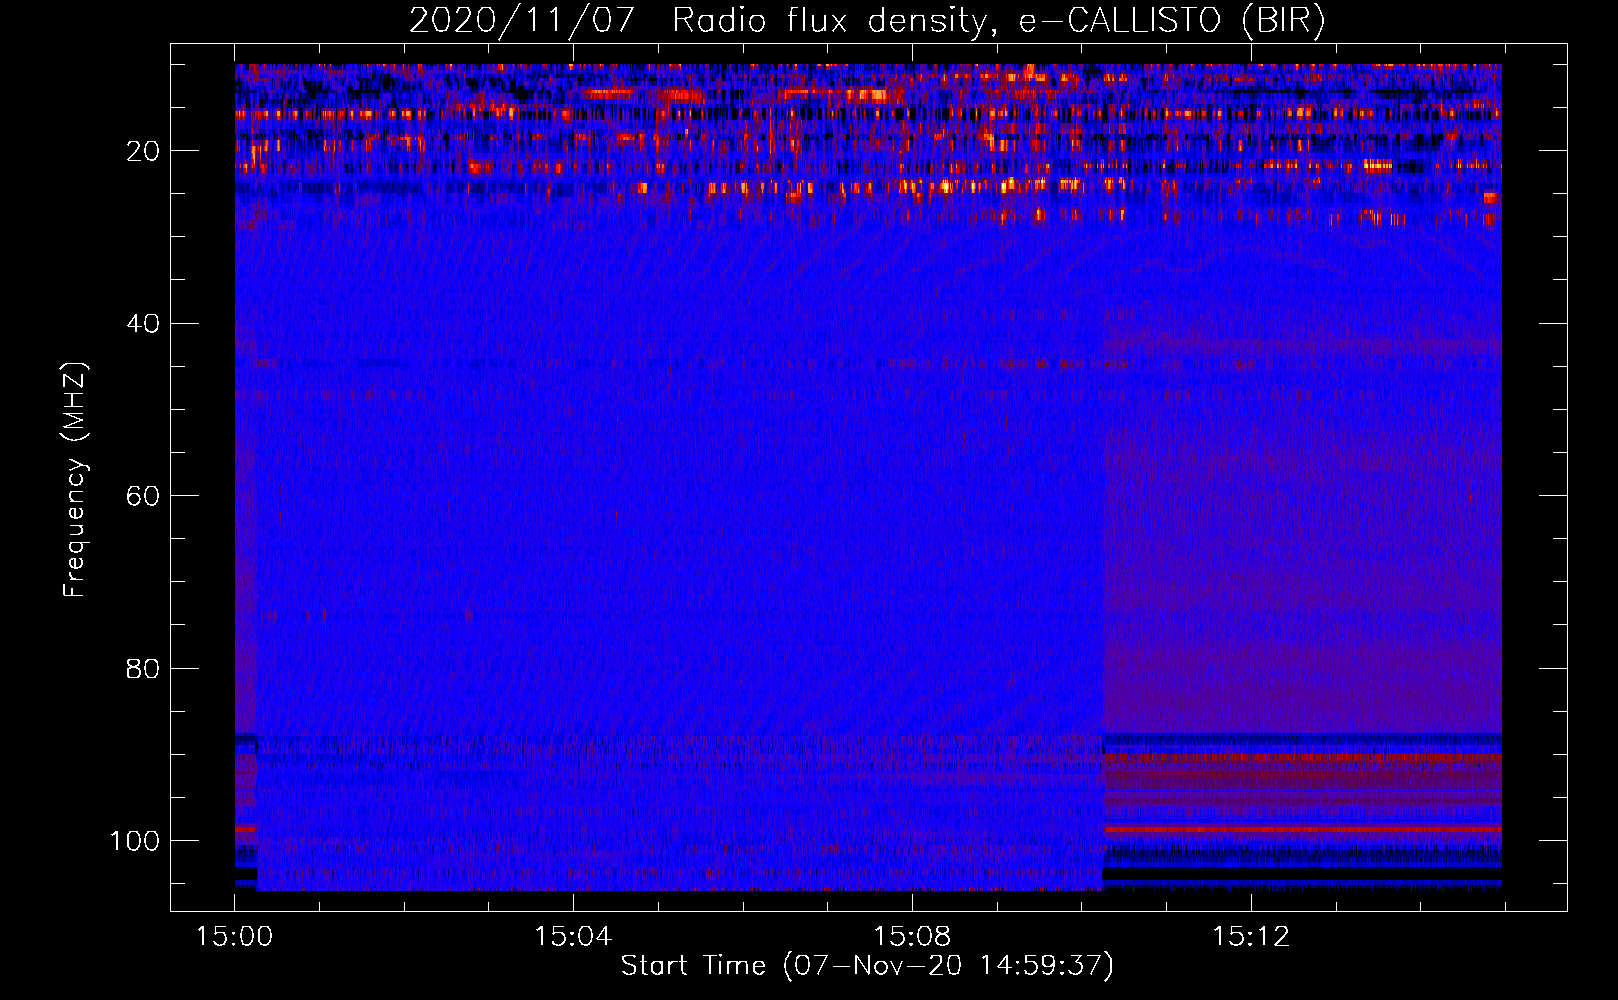1618x1000 pixels.
Task: Click the 15:04 time tick label
Action: pyautogui.click(x=573, y=937)
